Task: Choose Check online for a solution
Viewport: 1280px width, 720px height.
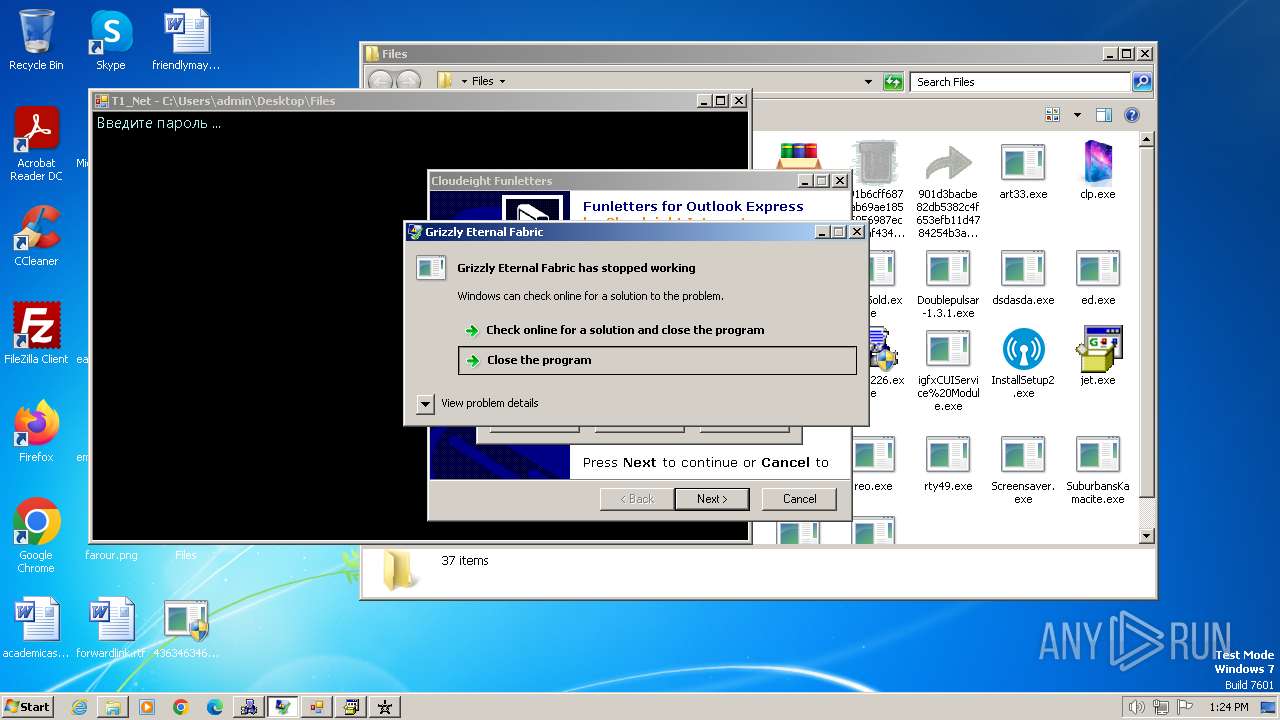Action: coord(625,330)
